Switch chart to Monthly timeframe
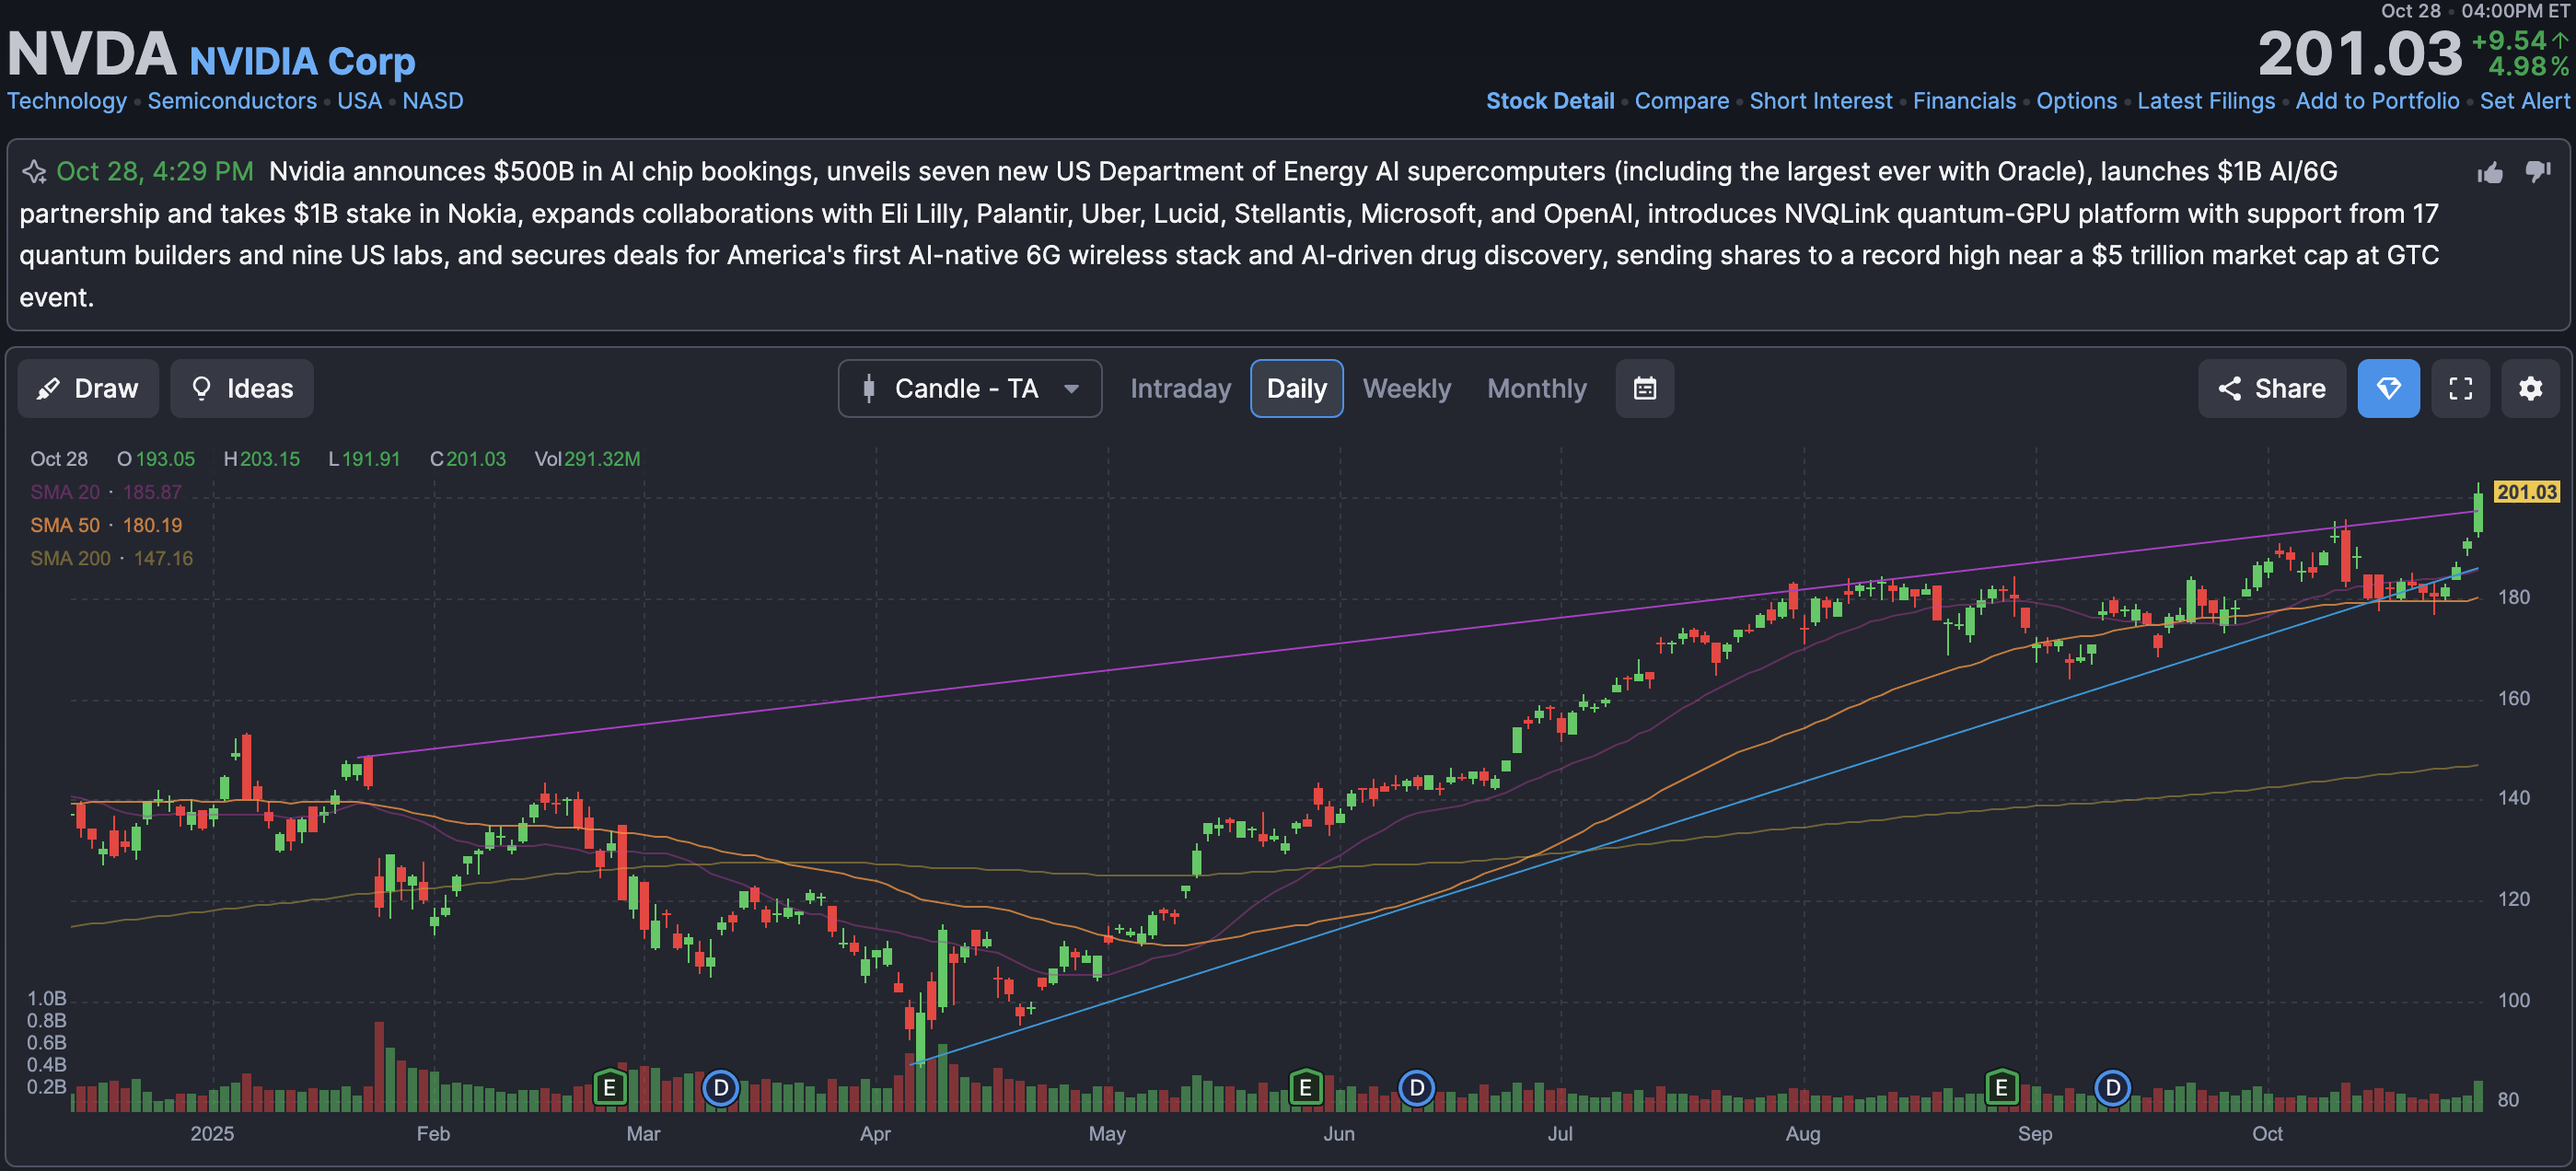 pyautogui.click(x=1536, y=388)
